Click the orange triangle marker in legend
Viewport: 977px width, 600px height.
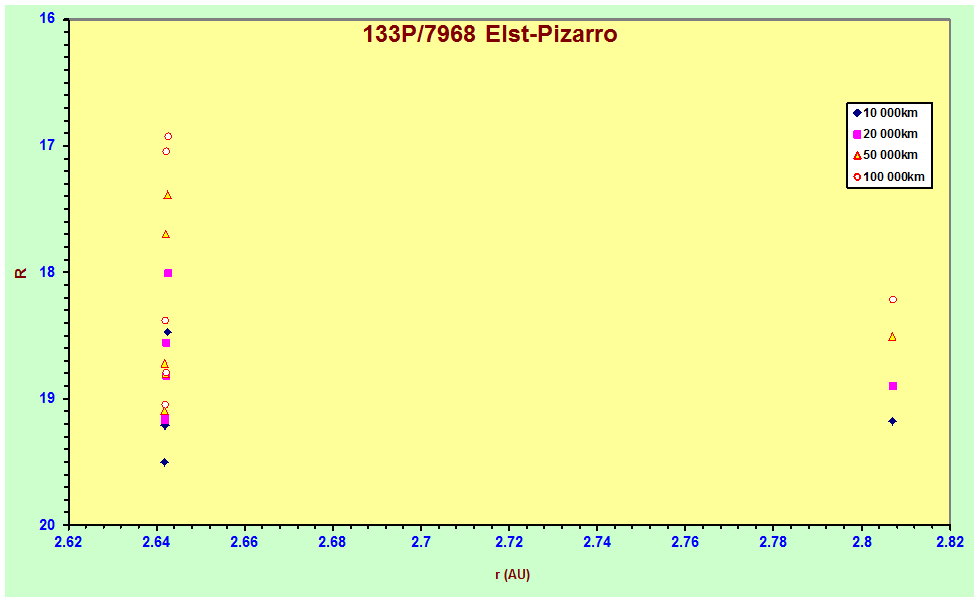[857, 155]
